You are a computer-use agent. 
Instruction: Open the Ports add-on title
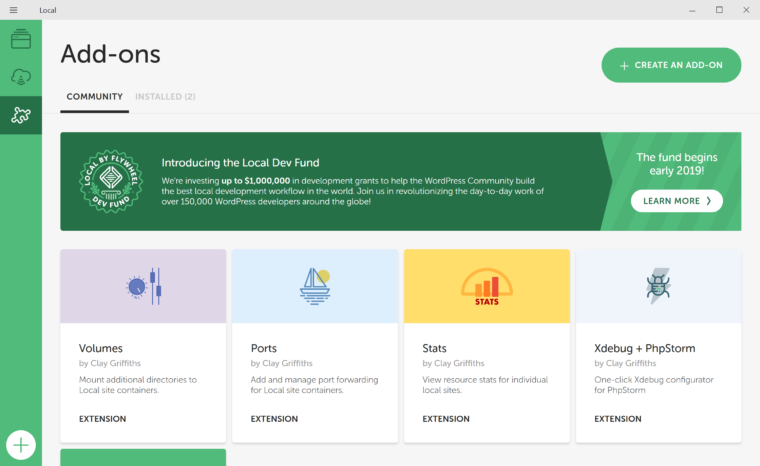click(x=264, y=348)
